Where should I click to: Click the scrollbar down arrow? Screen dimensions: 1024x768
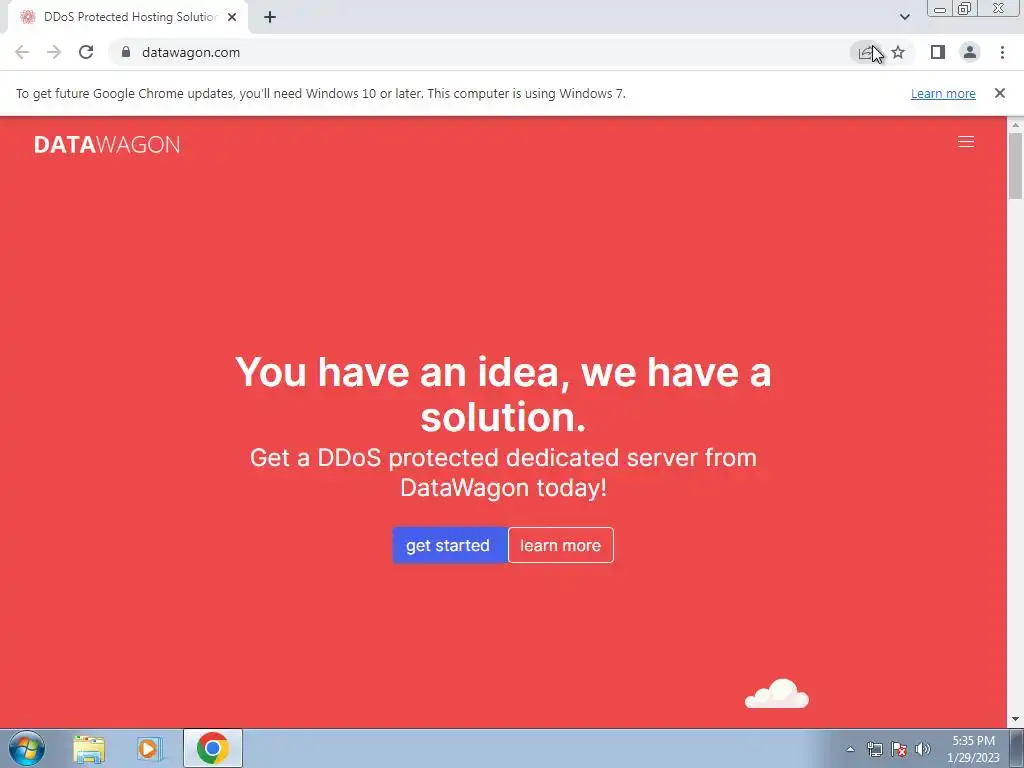point(1016,720)
